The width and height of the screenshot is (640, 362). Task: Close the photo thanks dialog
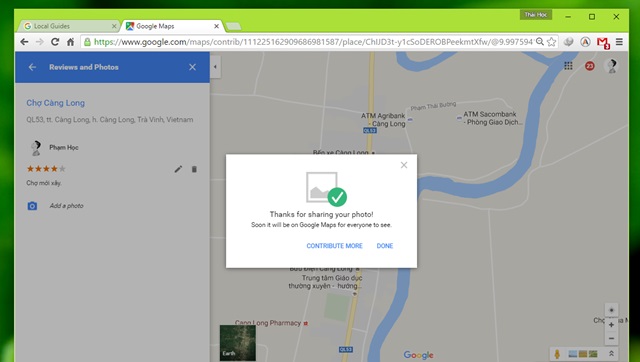[x=404, y=165]
